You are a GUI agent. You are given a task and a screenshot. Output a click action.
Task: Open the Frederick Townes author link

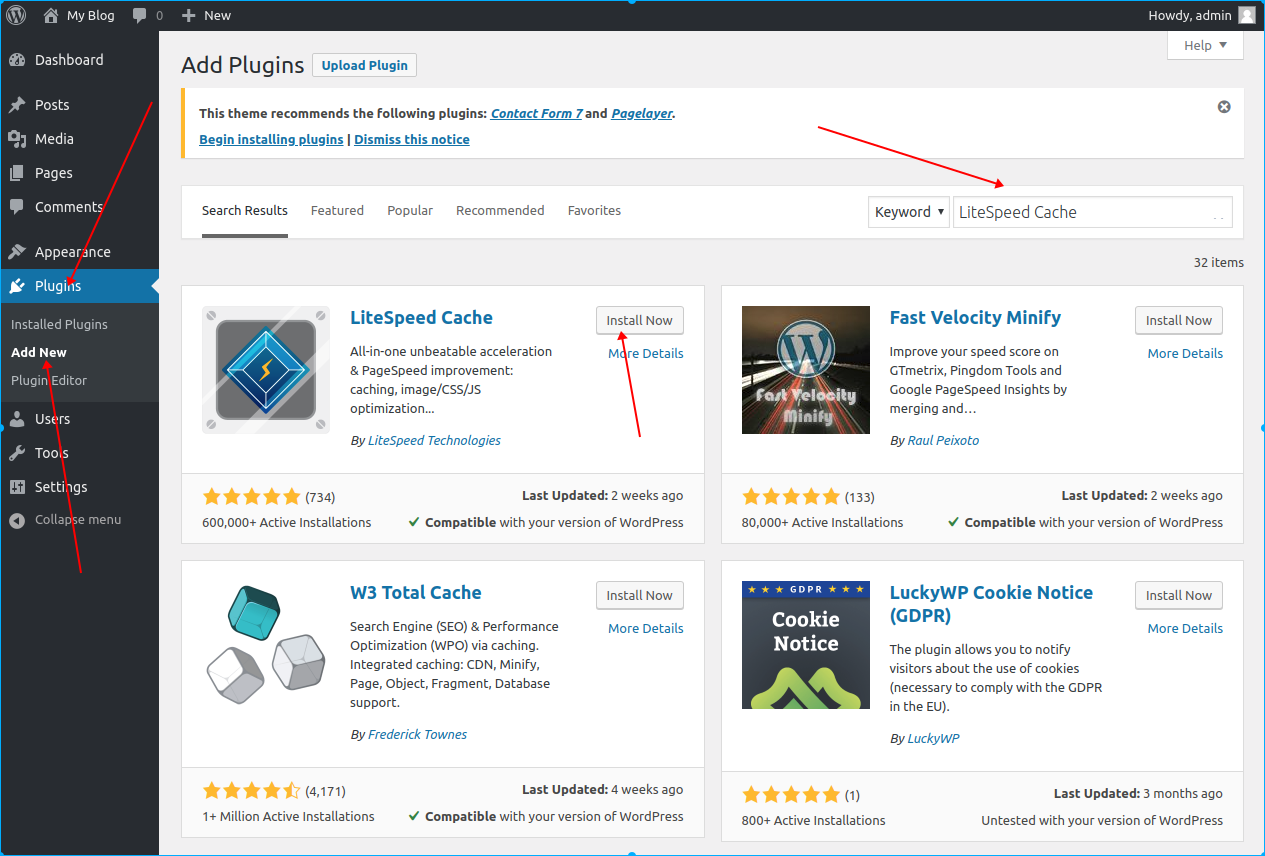pos(417,735)
